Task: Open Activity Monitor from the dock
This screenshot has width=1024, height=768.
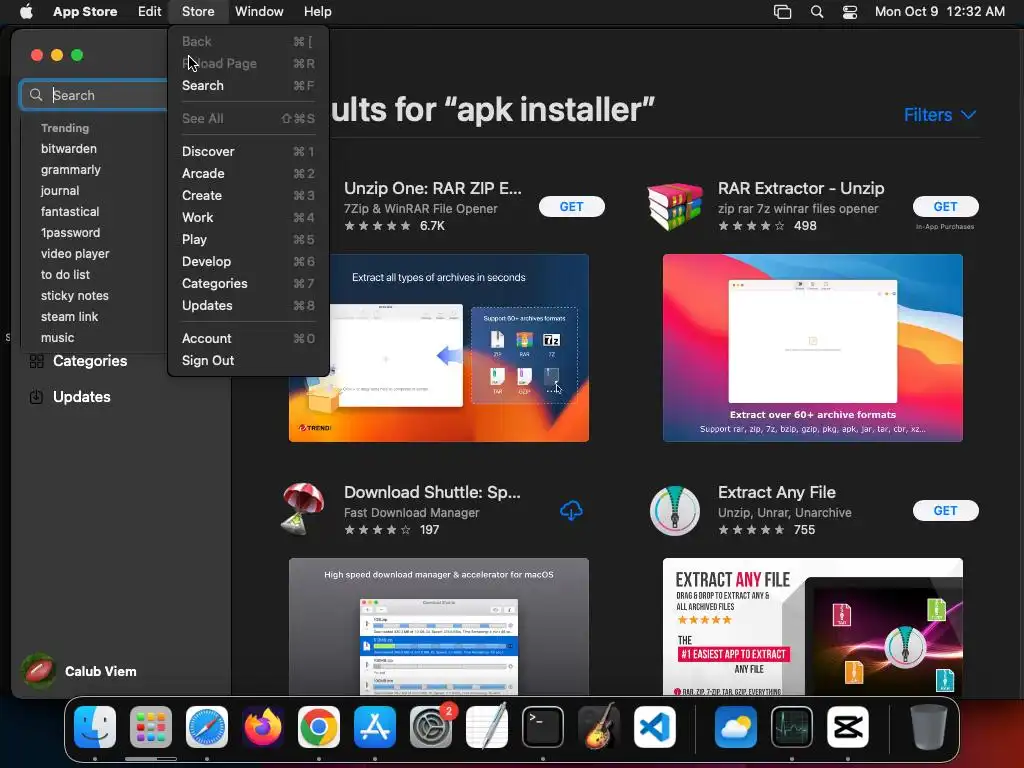Action: point(792,727)
